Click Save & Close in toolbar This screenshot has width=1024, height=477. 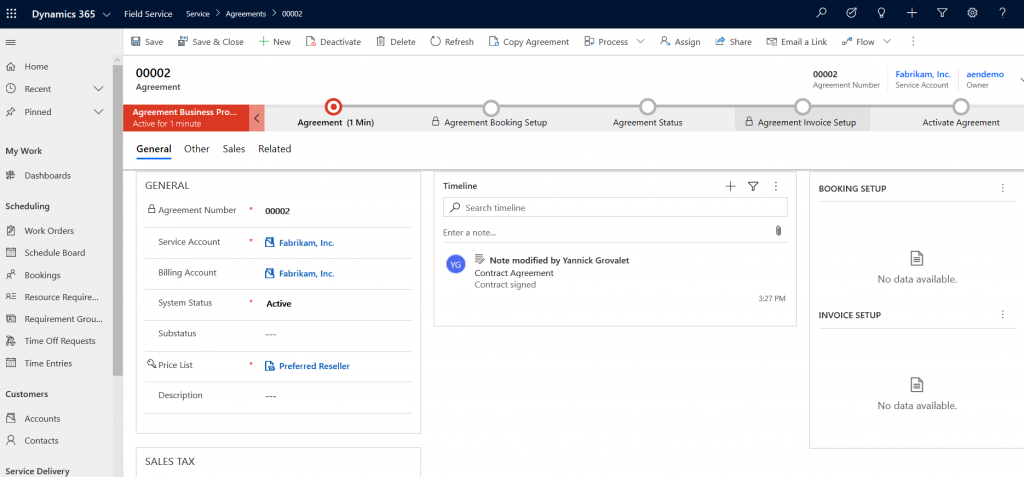[211, 42]
